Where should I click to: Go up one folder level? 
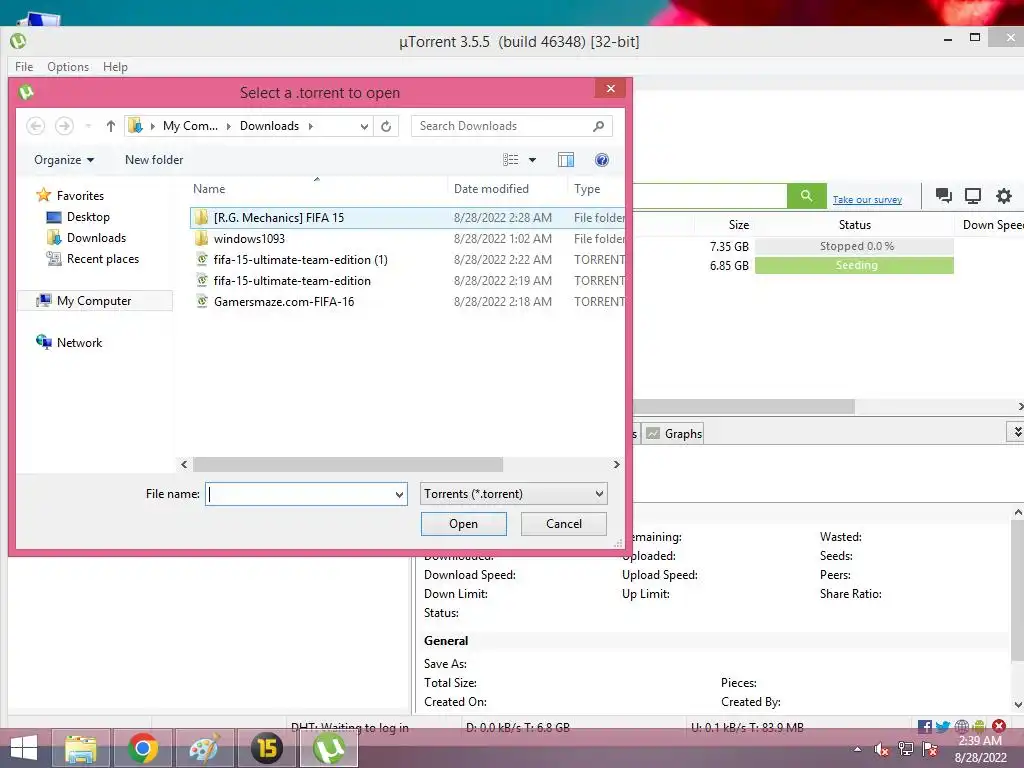coord(110,126)
